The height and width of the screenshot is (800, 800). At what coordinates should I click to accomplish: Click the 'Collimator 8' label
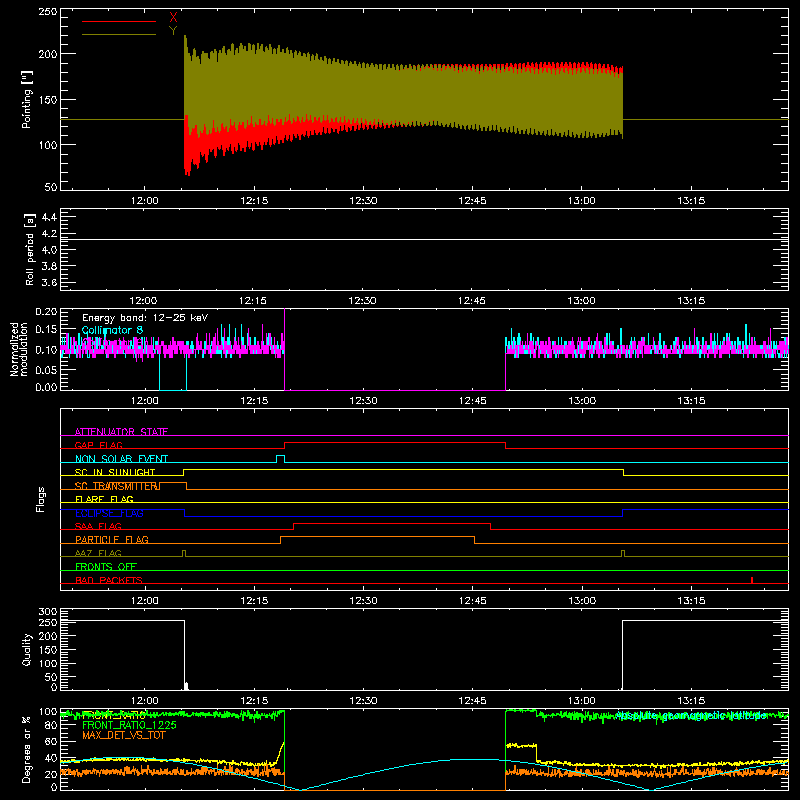[x=112, y=330]
